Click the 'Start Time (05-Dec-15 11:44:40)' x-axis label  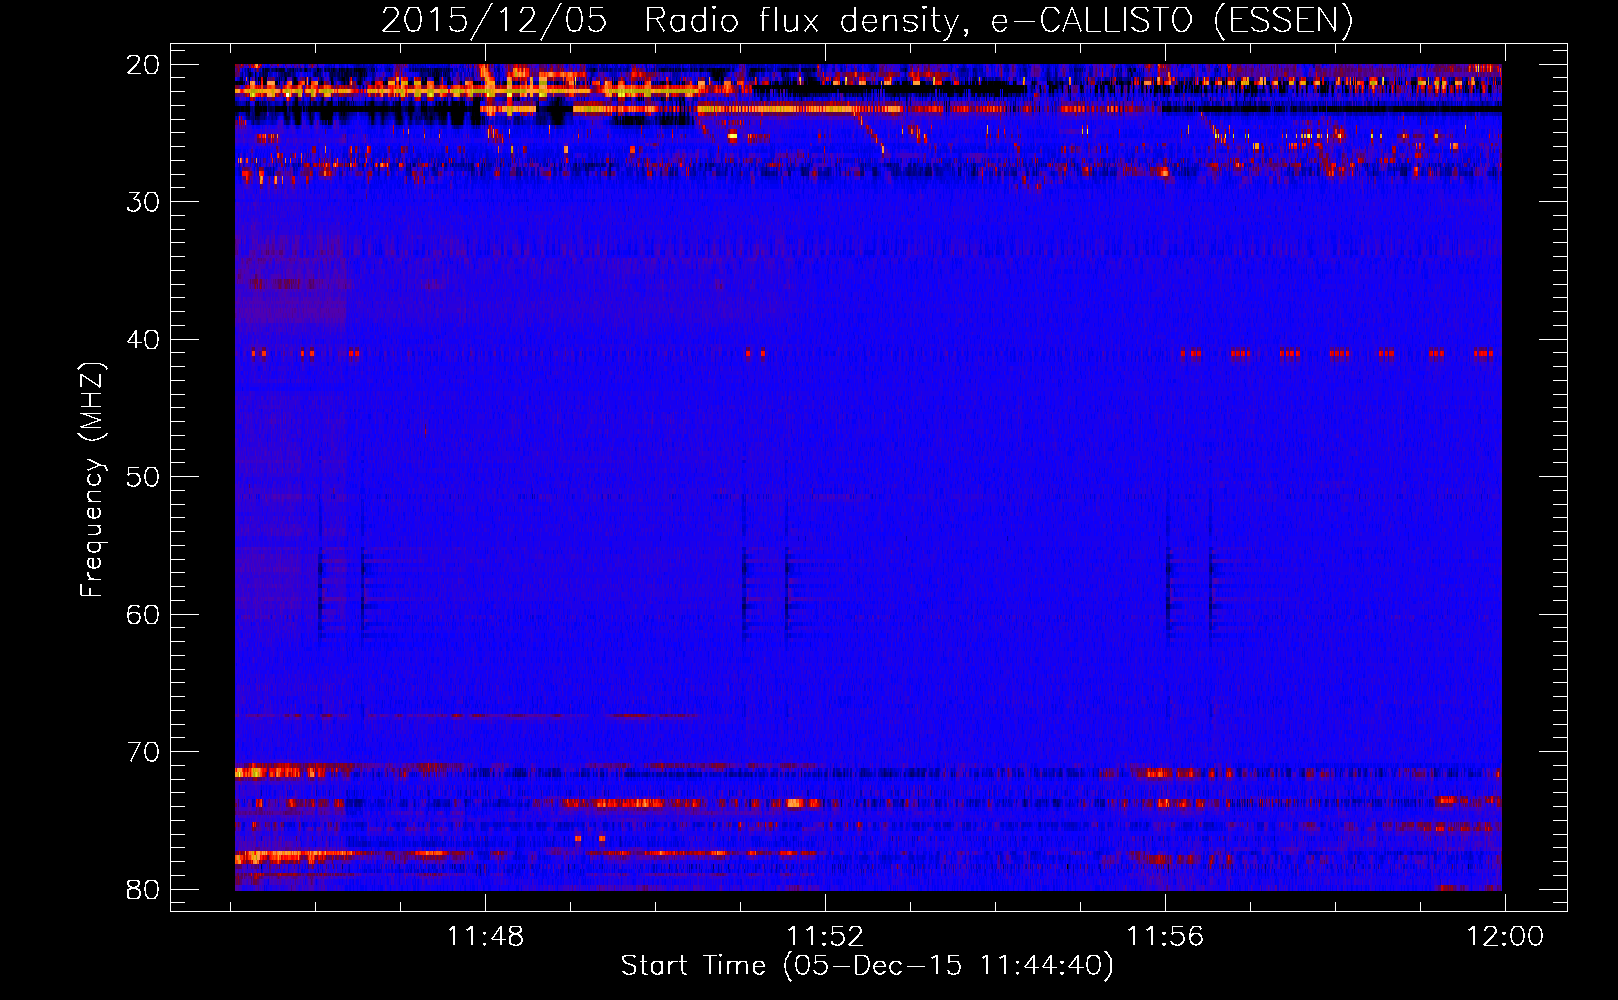tap(867, 966)
